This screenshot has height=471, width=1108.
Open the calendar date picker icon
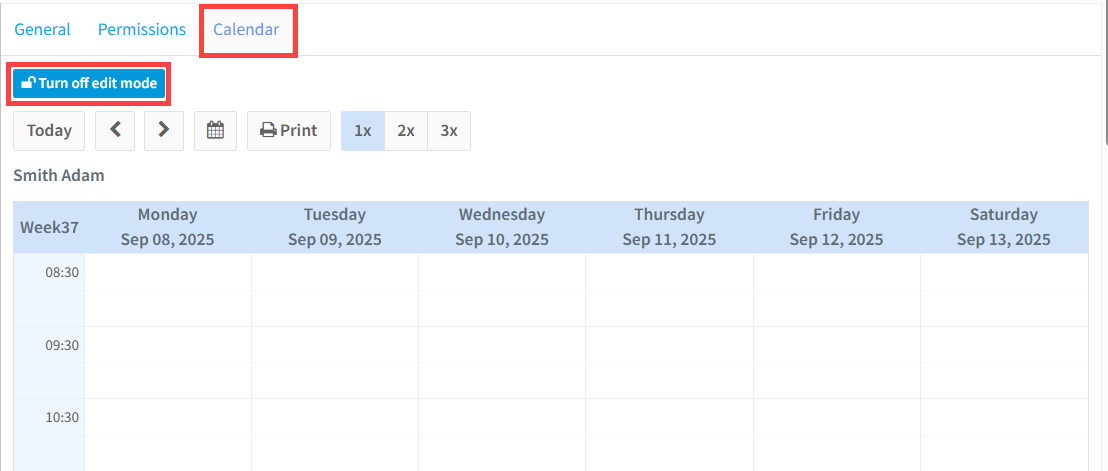tap(214, 130)
